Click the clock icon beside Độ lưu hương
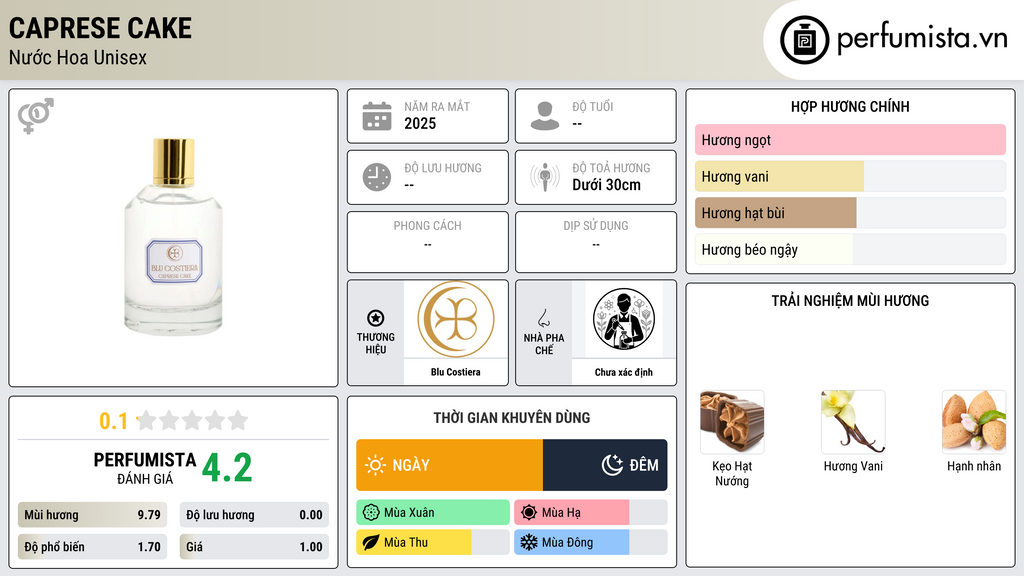Image resolution: width=1024 pixels, height=576 pixels. pyautogui.click(x=377, y=177)
